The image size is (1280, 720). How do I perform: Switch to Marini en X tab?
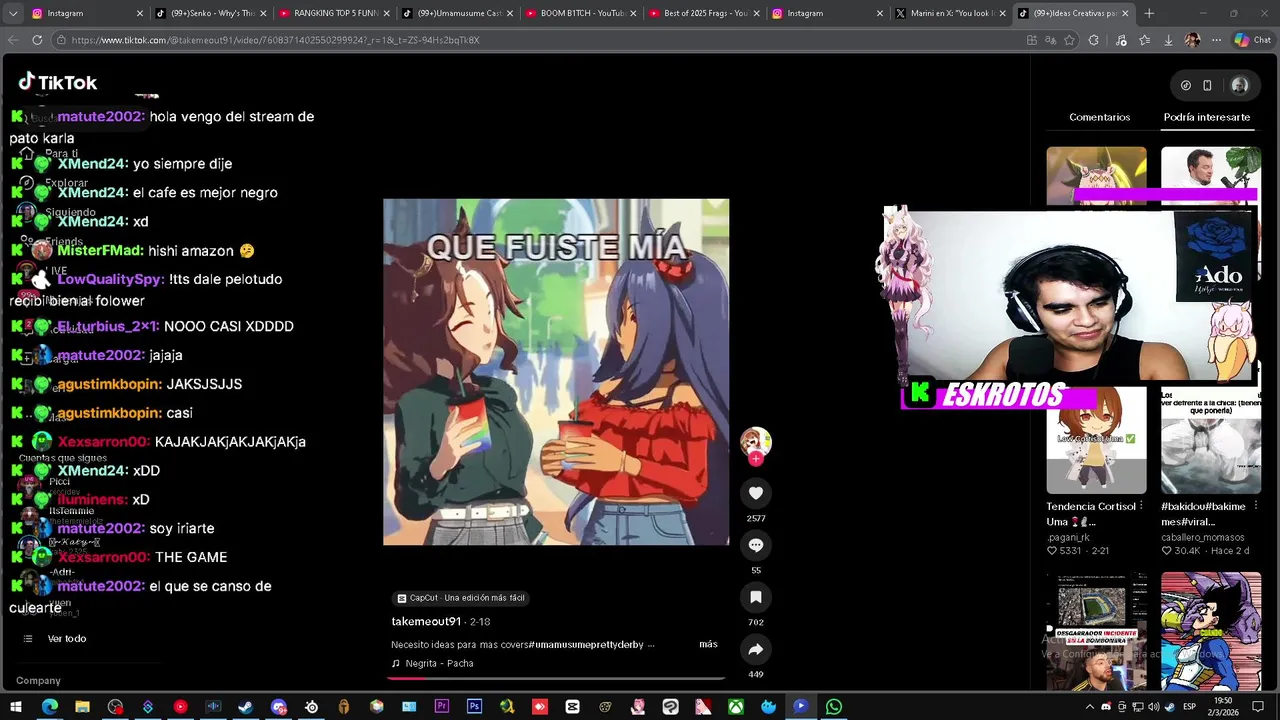(x=949, y=13)
